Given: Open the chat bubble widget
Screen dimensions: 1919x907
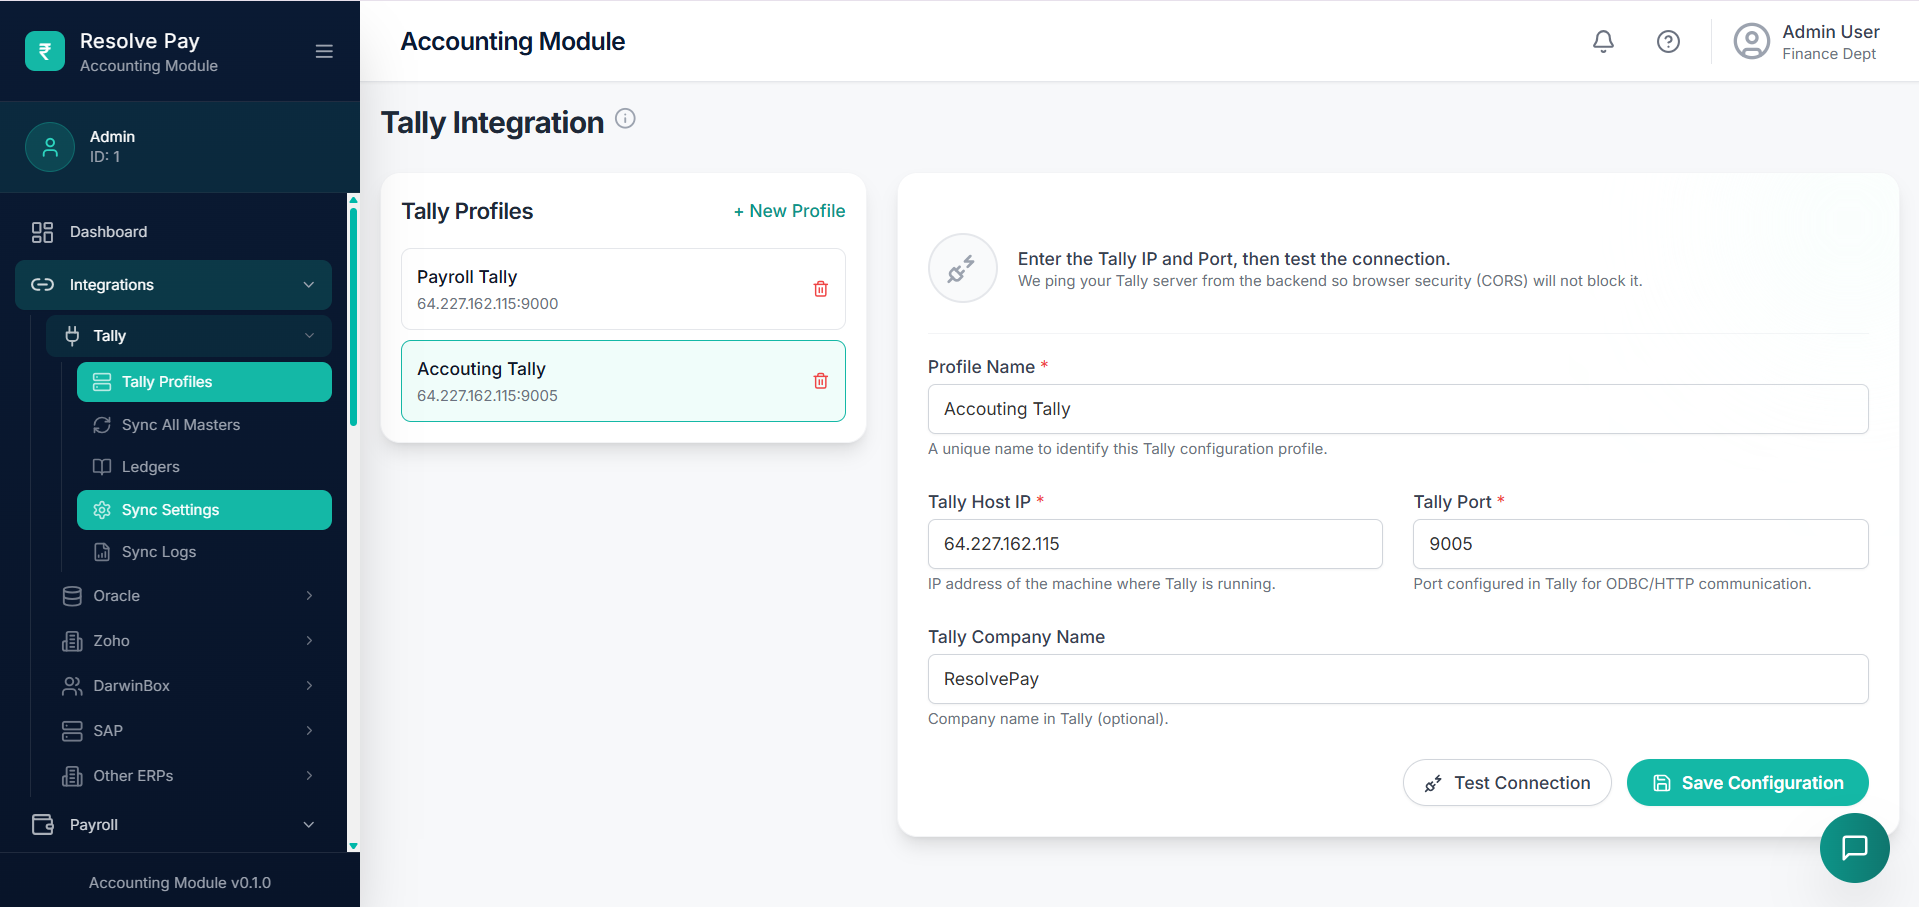Looking at the screenshot, I should coord(1854,848).
